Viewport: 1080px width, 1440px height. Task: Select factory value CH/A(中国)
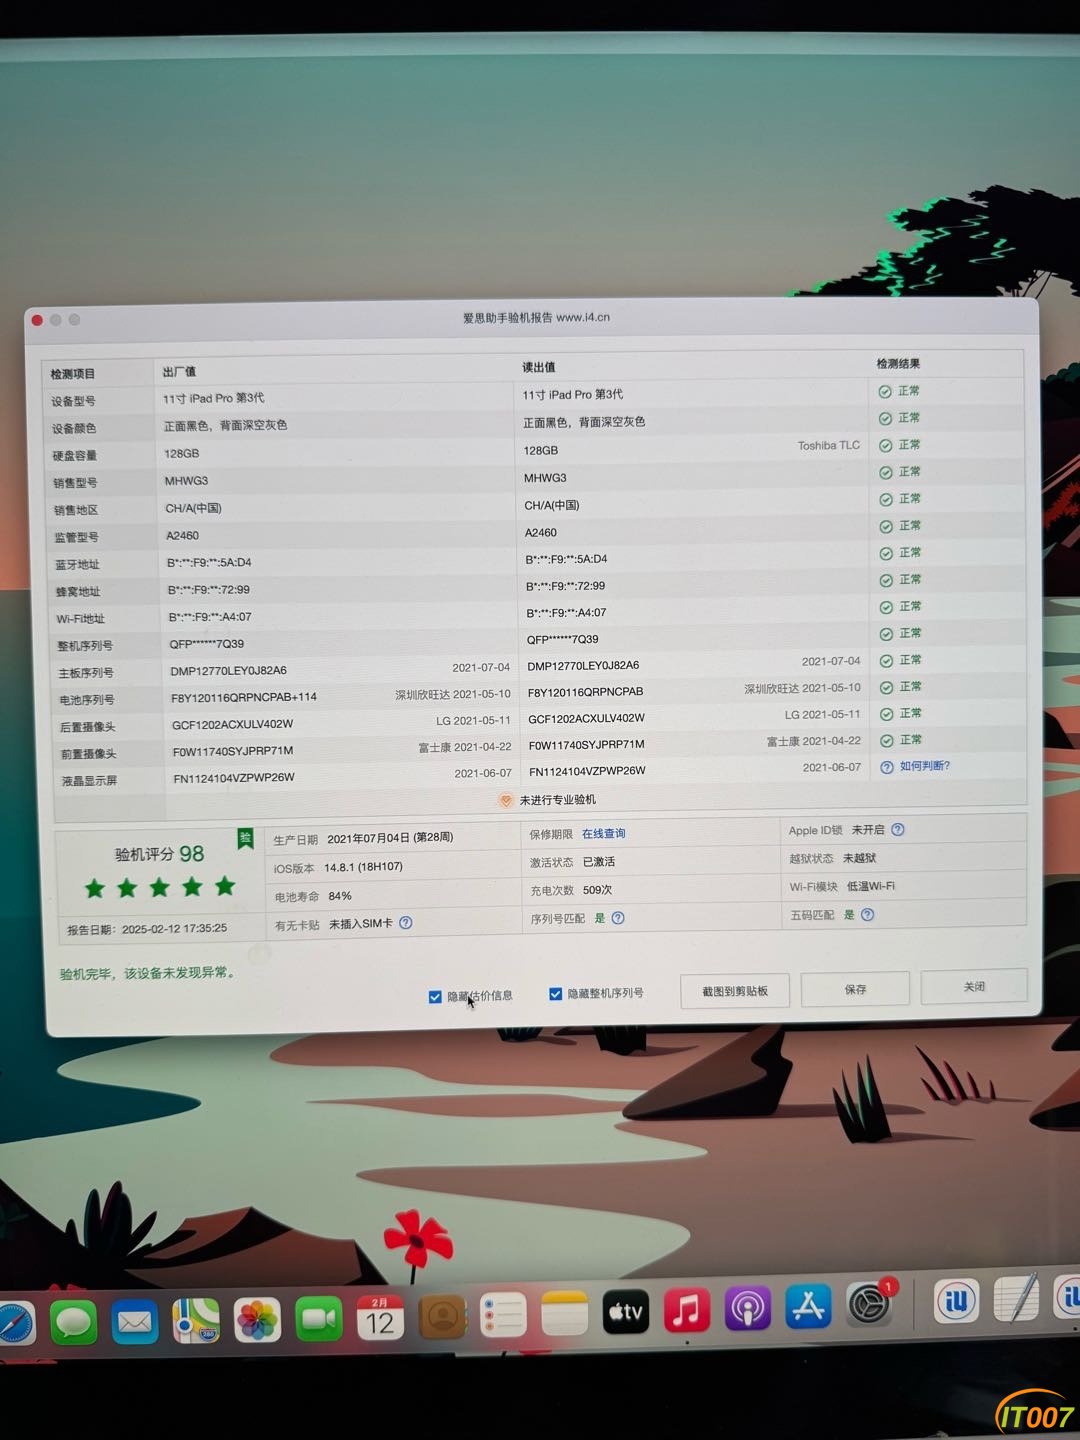point(193,508)
